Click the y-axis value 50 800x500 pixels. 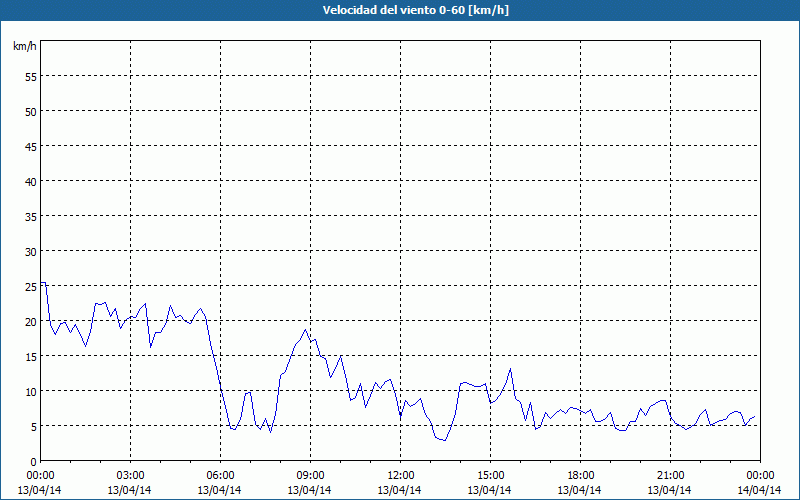tap(31, 111)
